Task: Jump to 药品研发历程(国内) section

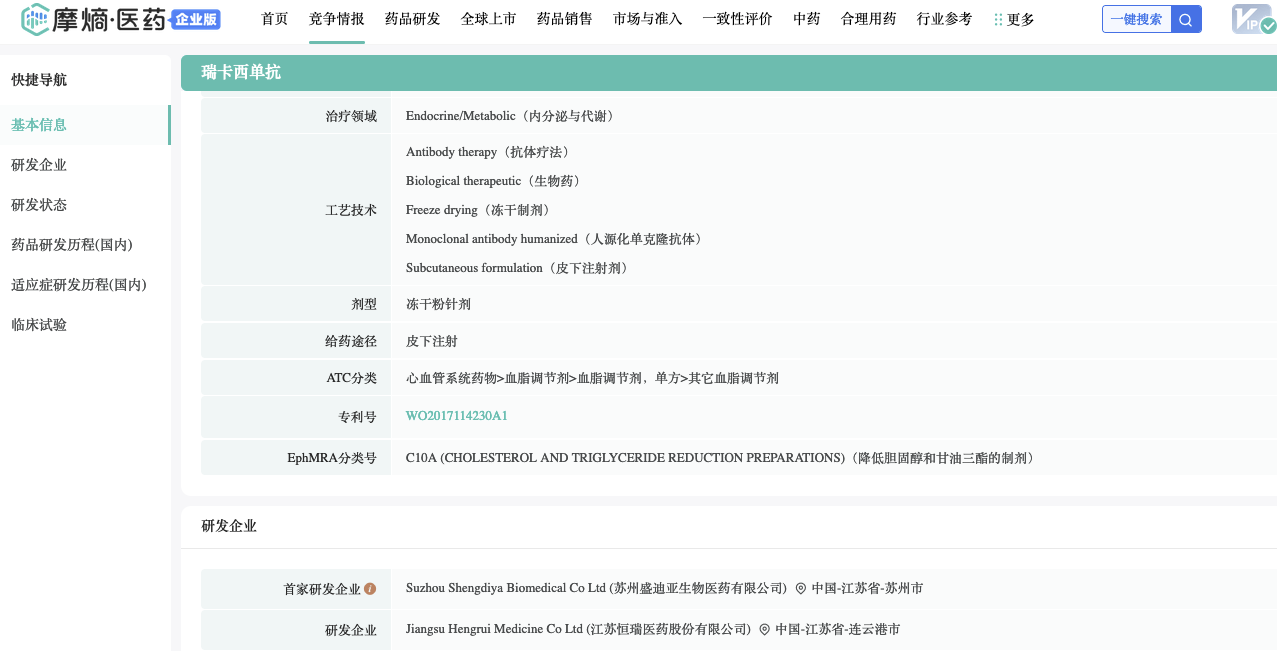Action: pyautogui.click(x=72, y=245)
